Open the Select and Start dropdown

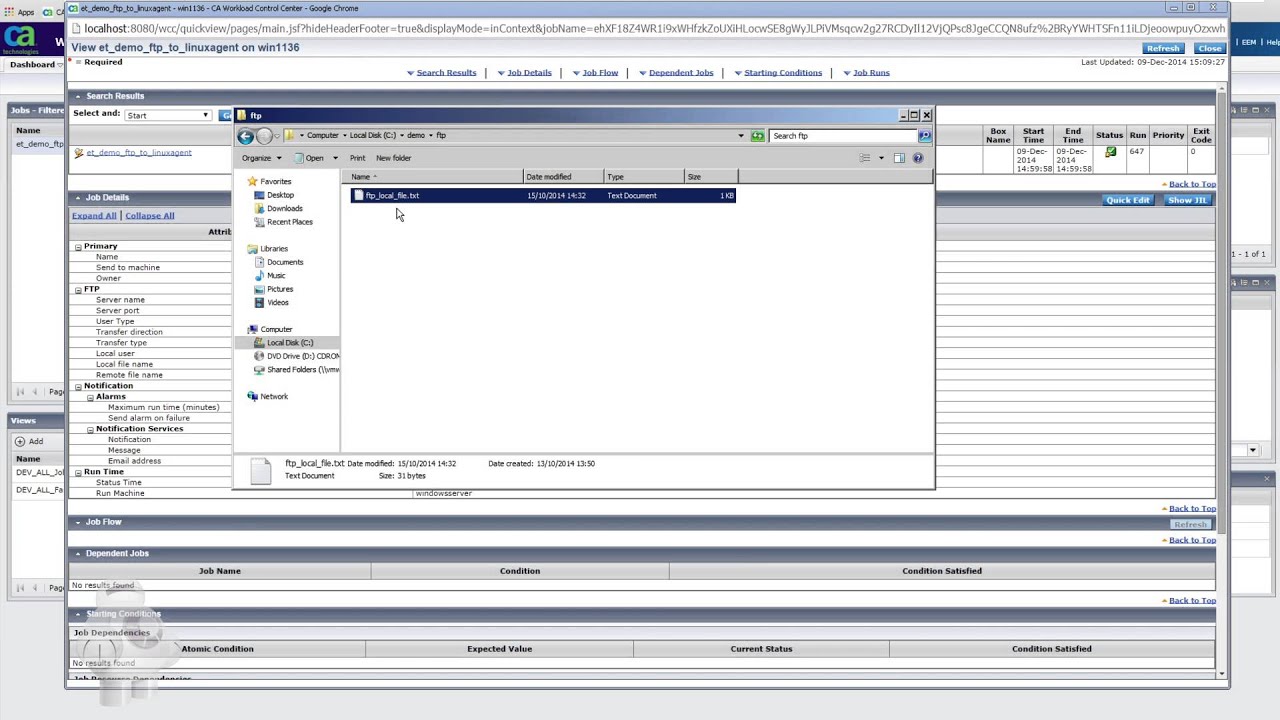pyautogui.click(x=167, y=116)
